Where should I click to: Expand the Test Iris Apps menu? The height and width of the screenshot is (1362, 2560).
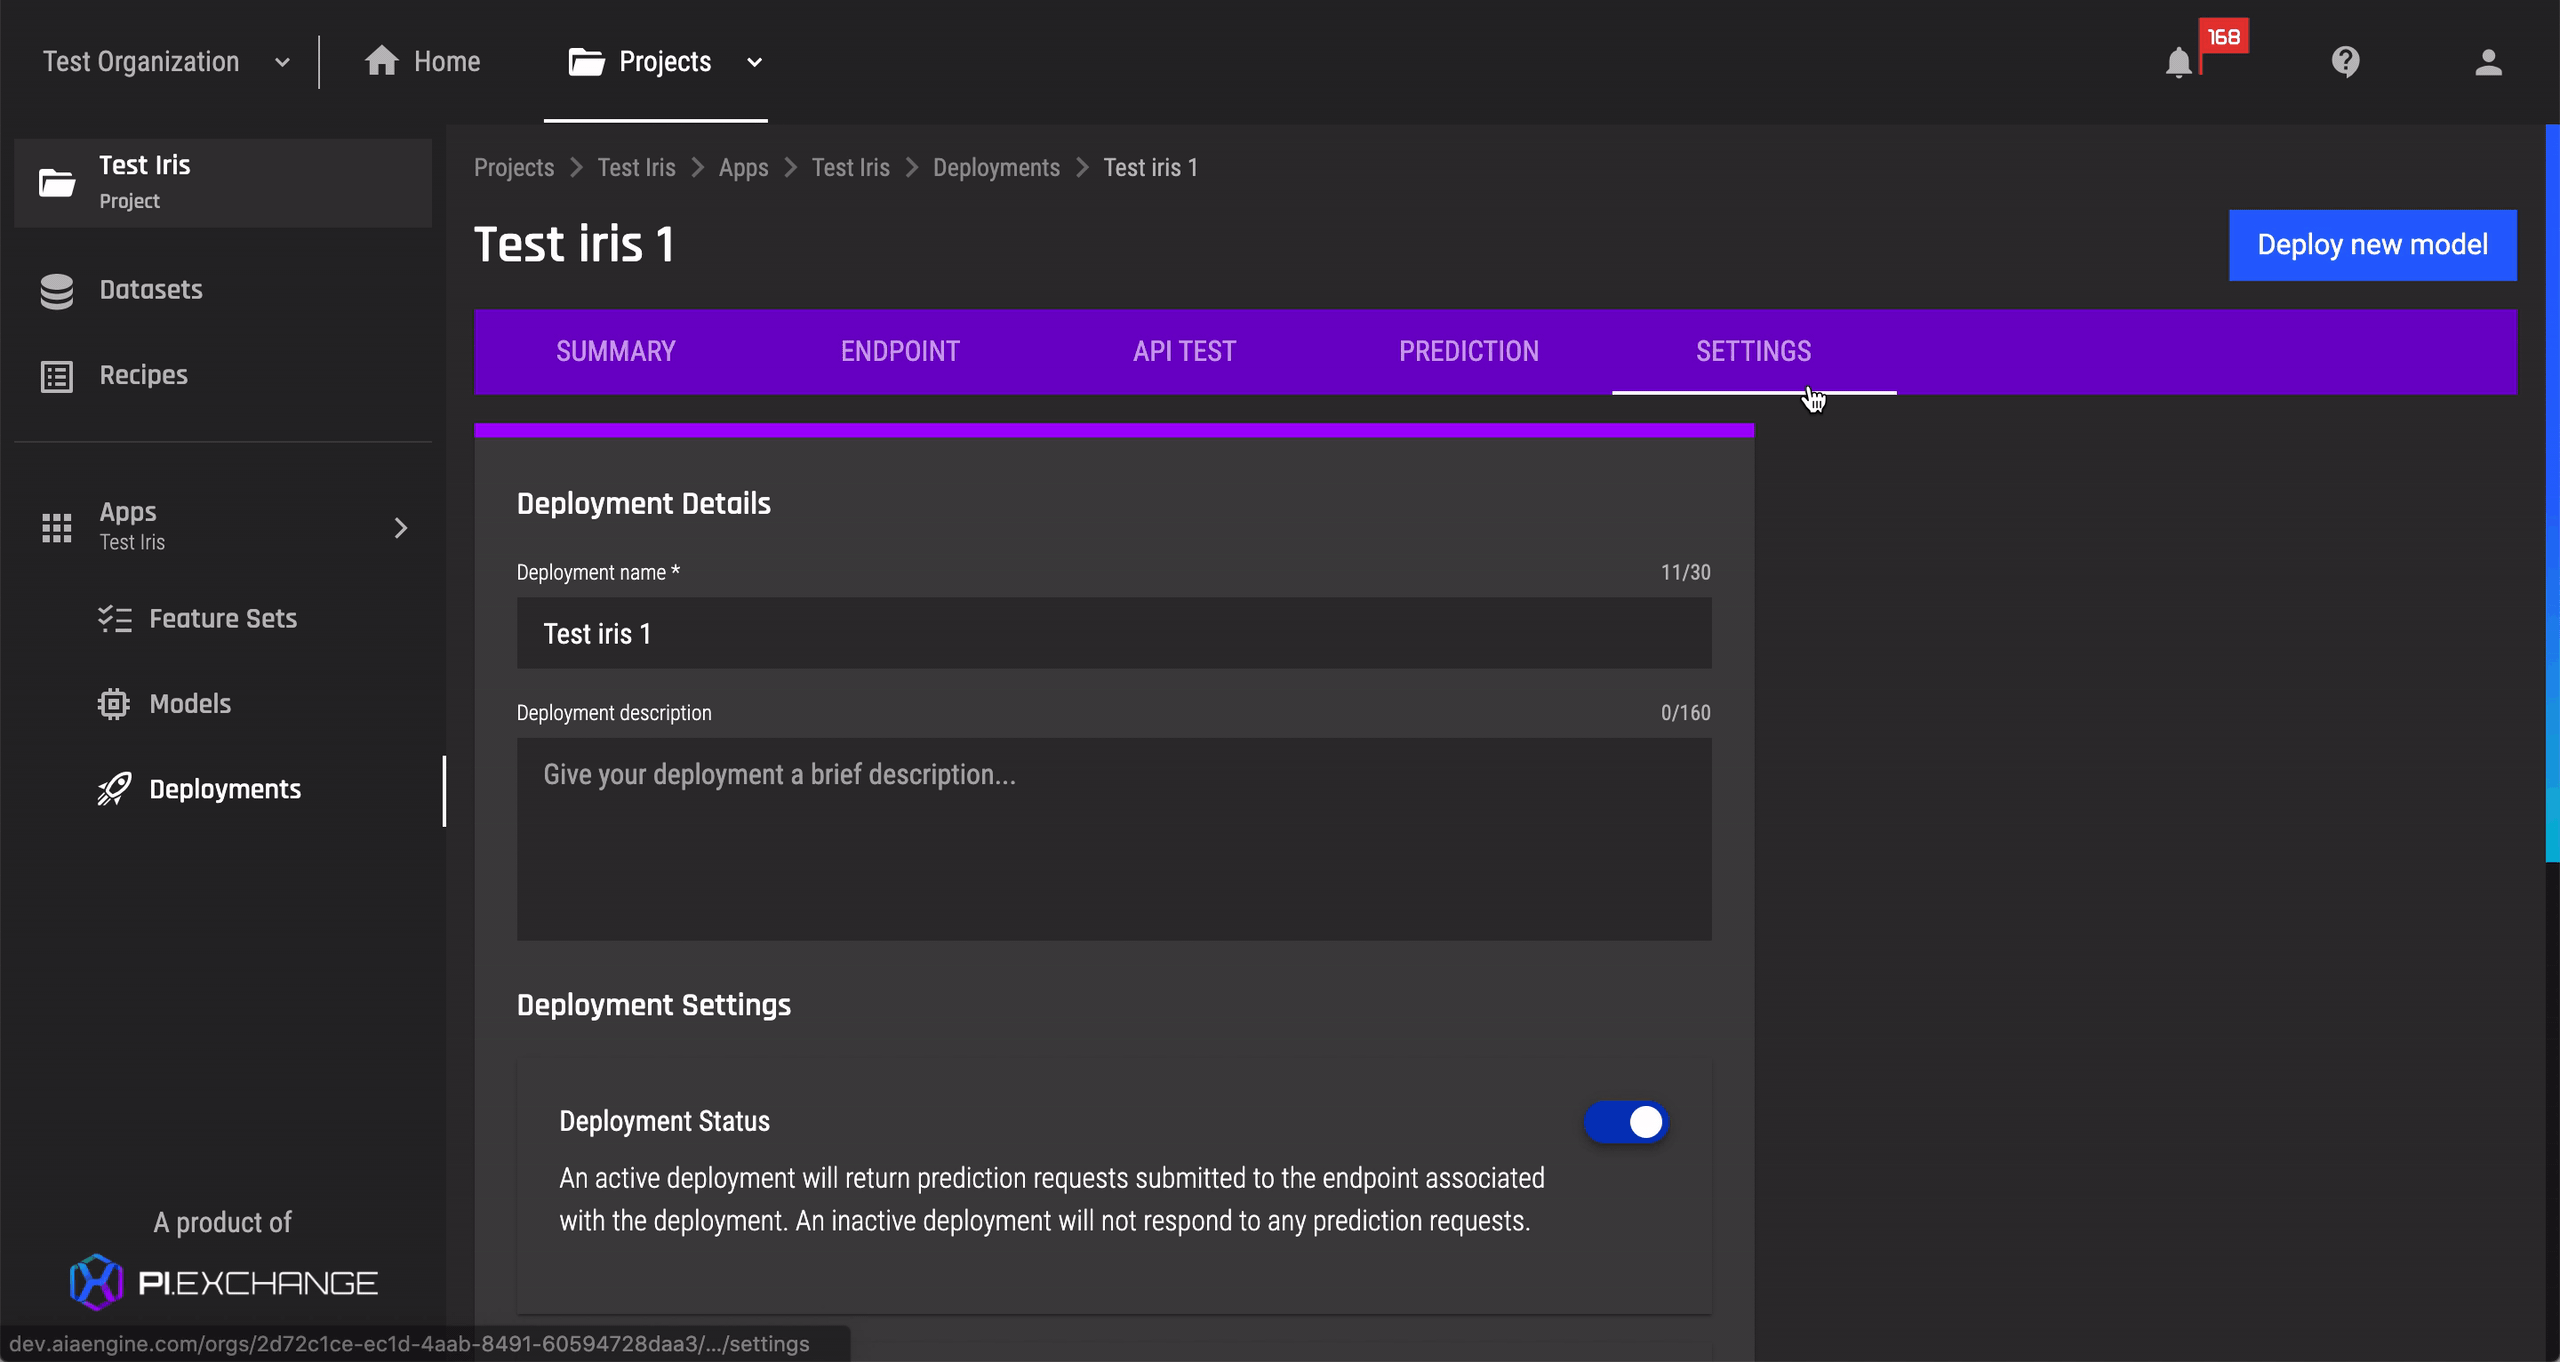pyautogui.click(x=401, y=525)
